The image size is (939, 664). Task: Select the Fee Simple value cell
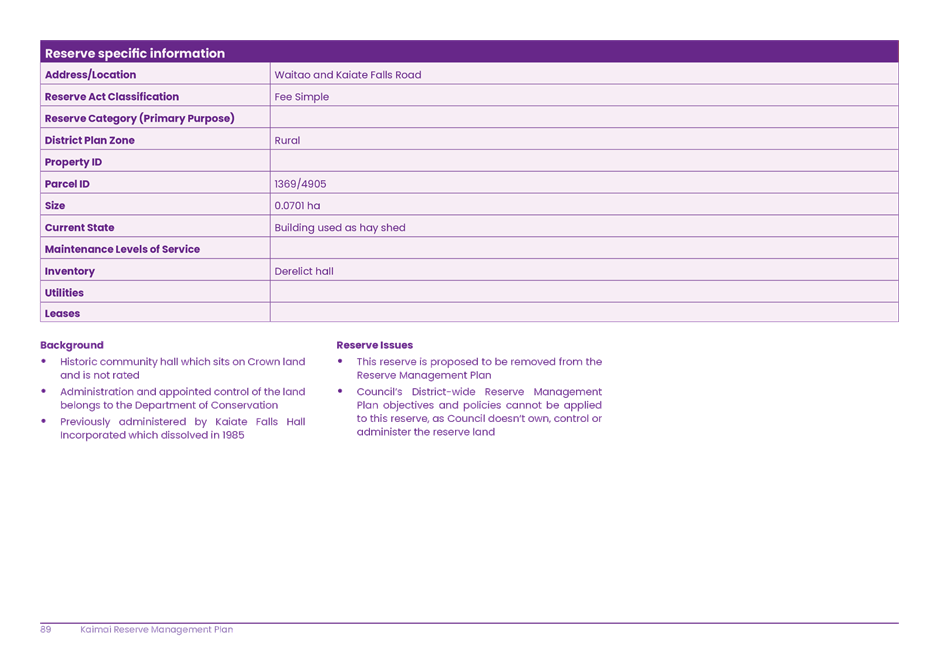(301, 96)
